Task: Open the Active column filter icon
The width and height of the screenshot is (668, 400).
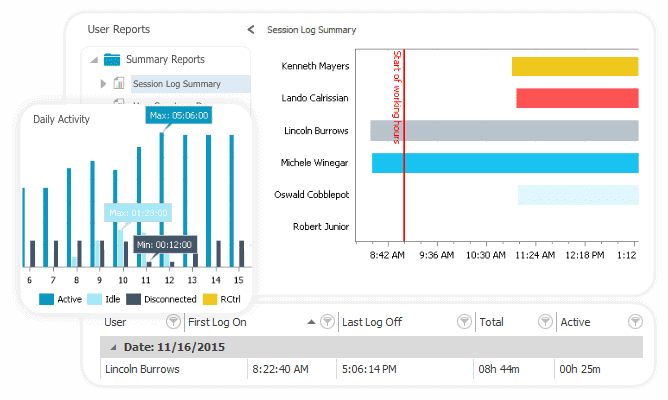Action: (635, 322)
